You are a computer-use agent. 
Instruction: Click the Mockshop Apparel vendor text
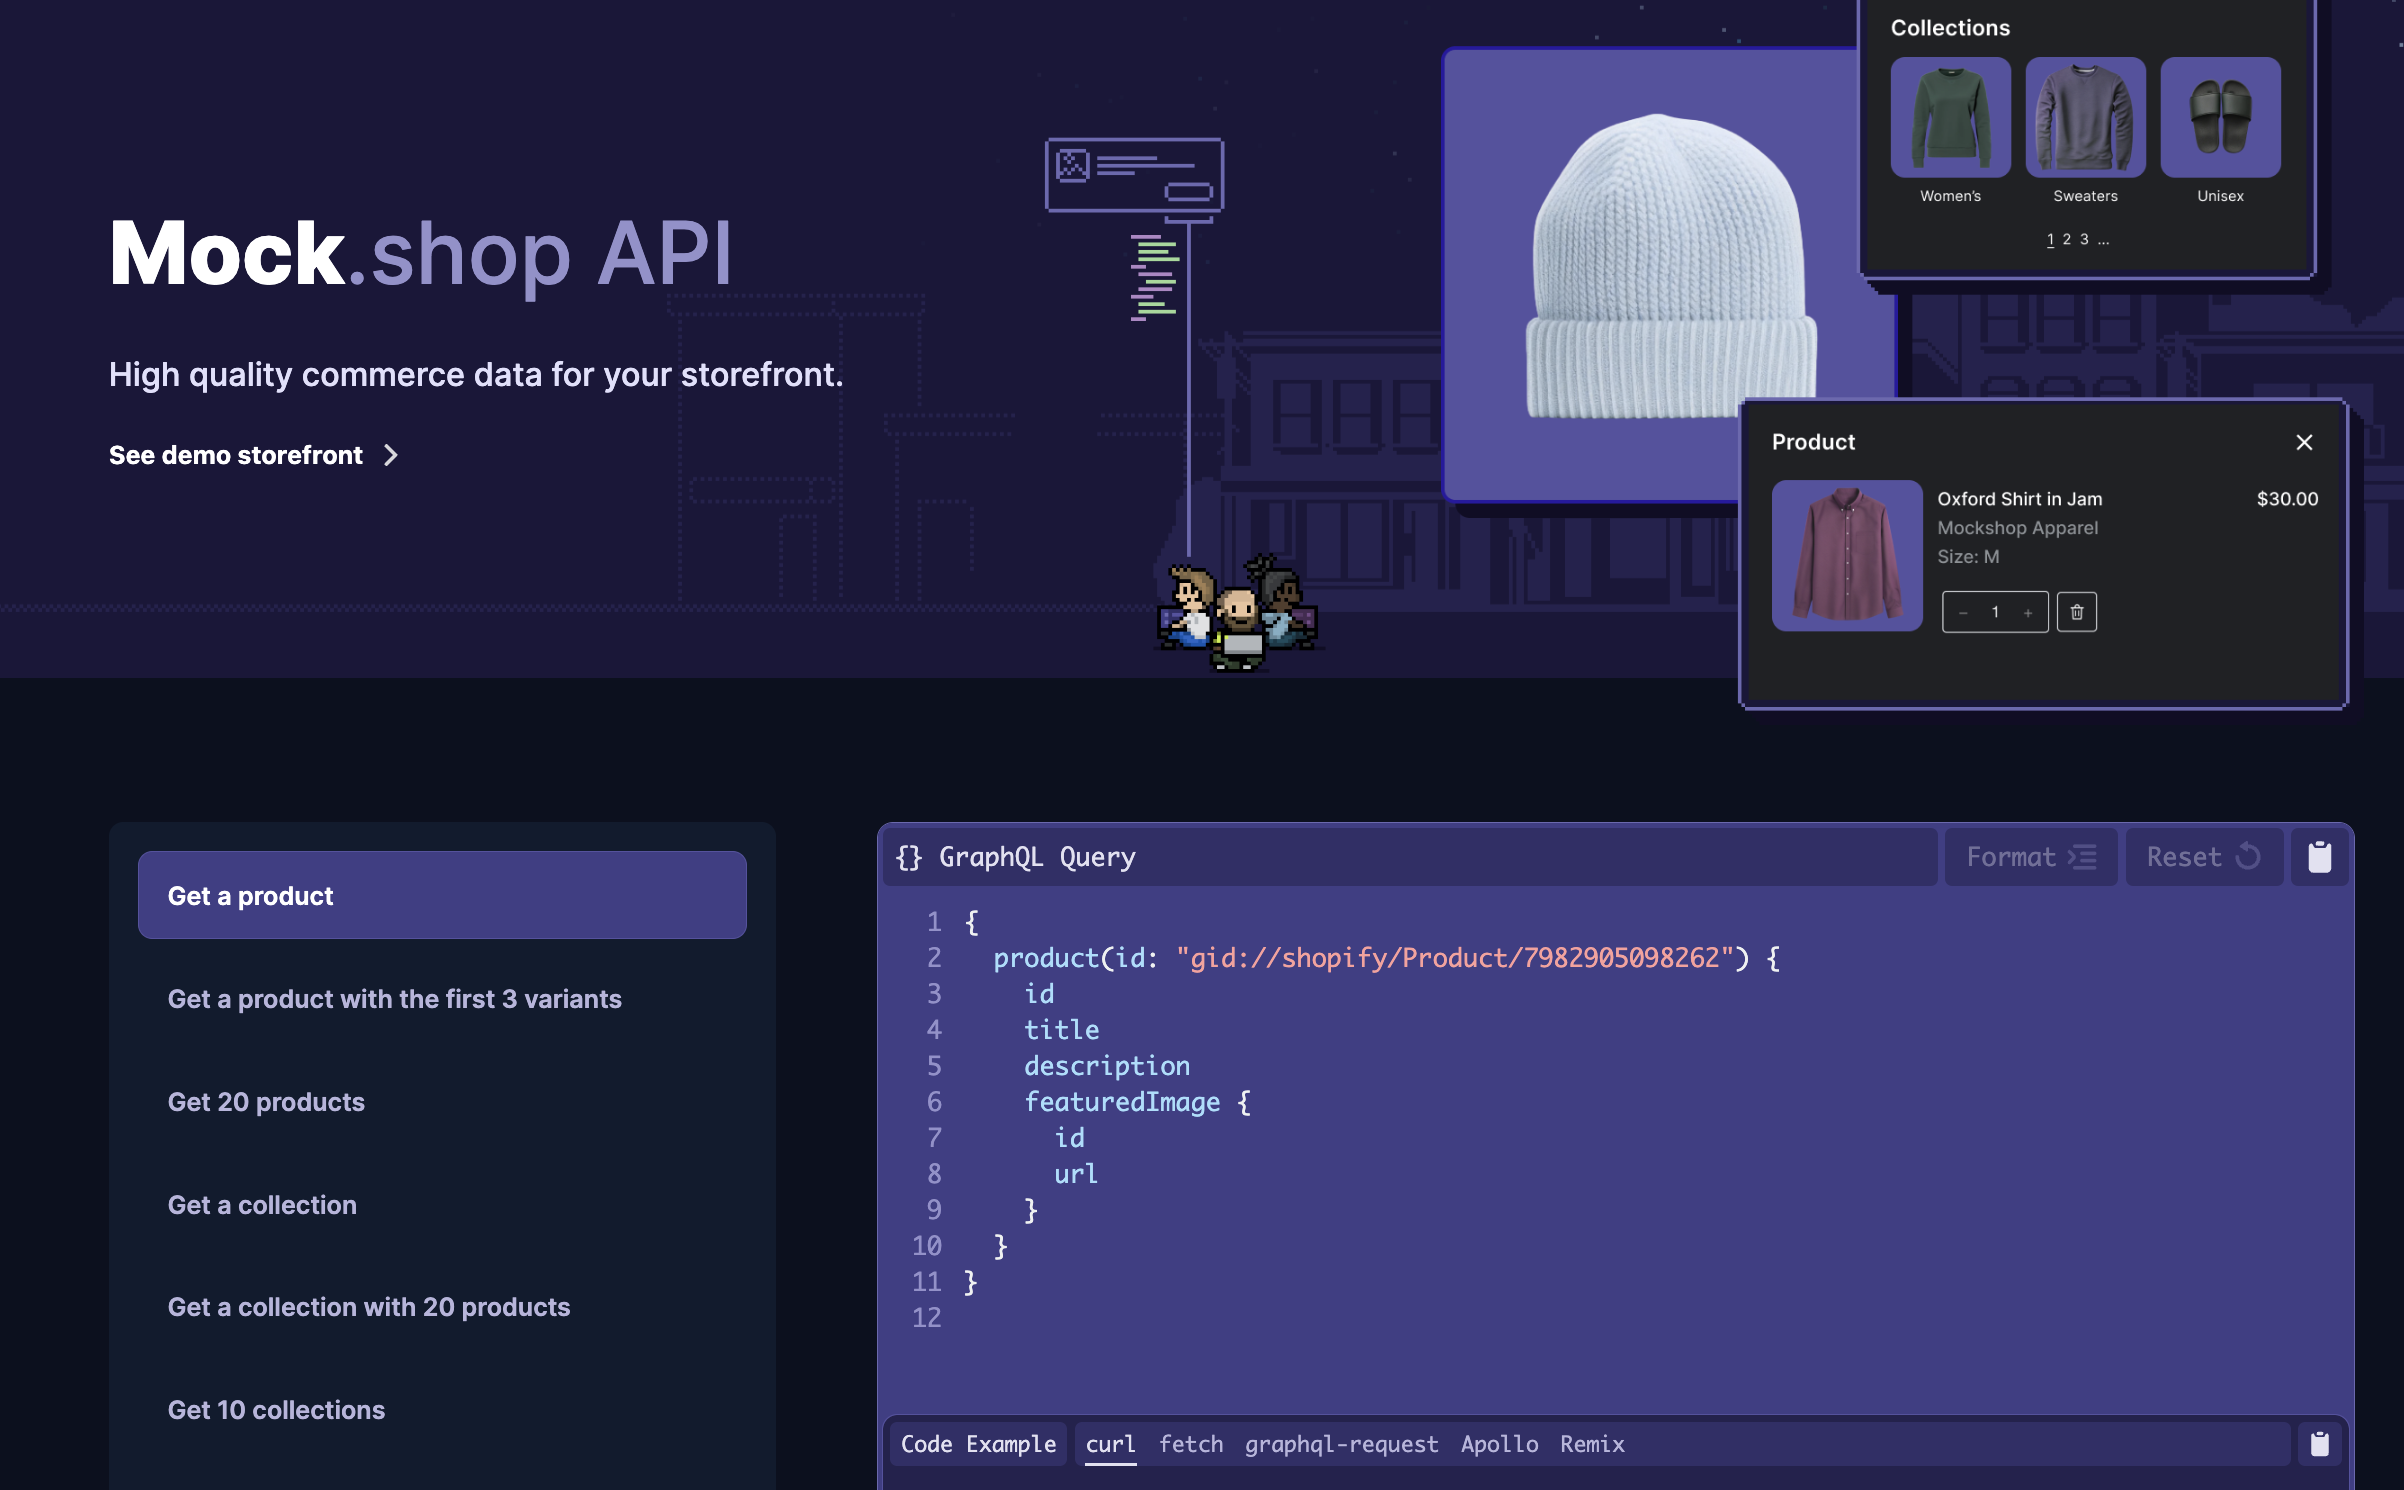pos(2017,528)
